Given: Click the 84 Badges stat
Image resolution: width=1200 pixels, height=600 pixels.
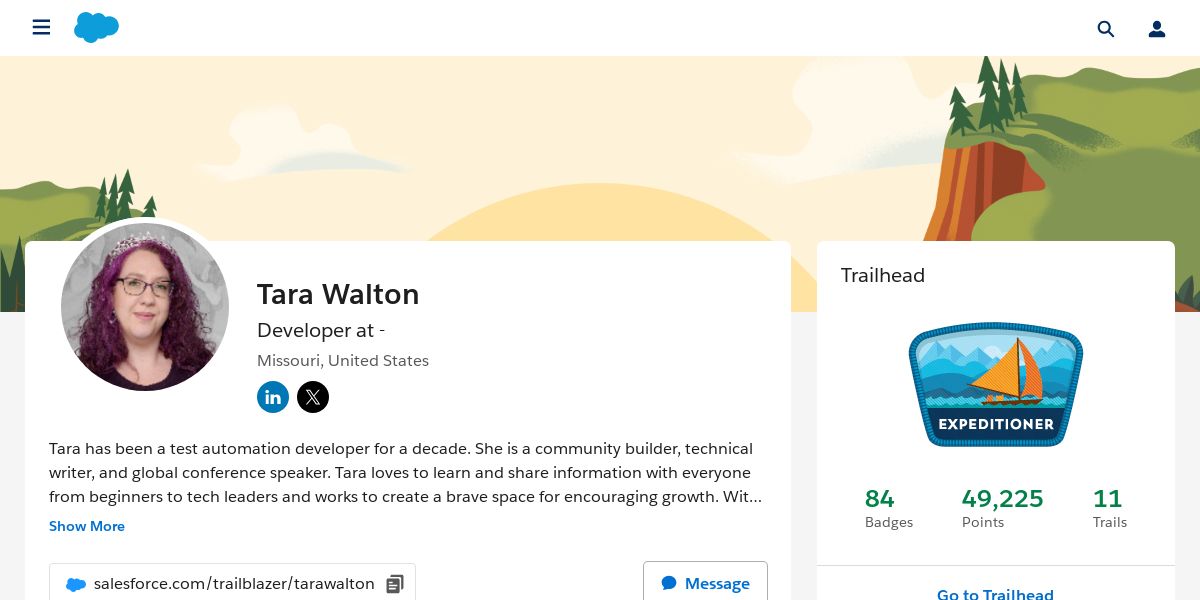Looking at the screenshot, I should click(888, 508).
